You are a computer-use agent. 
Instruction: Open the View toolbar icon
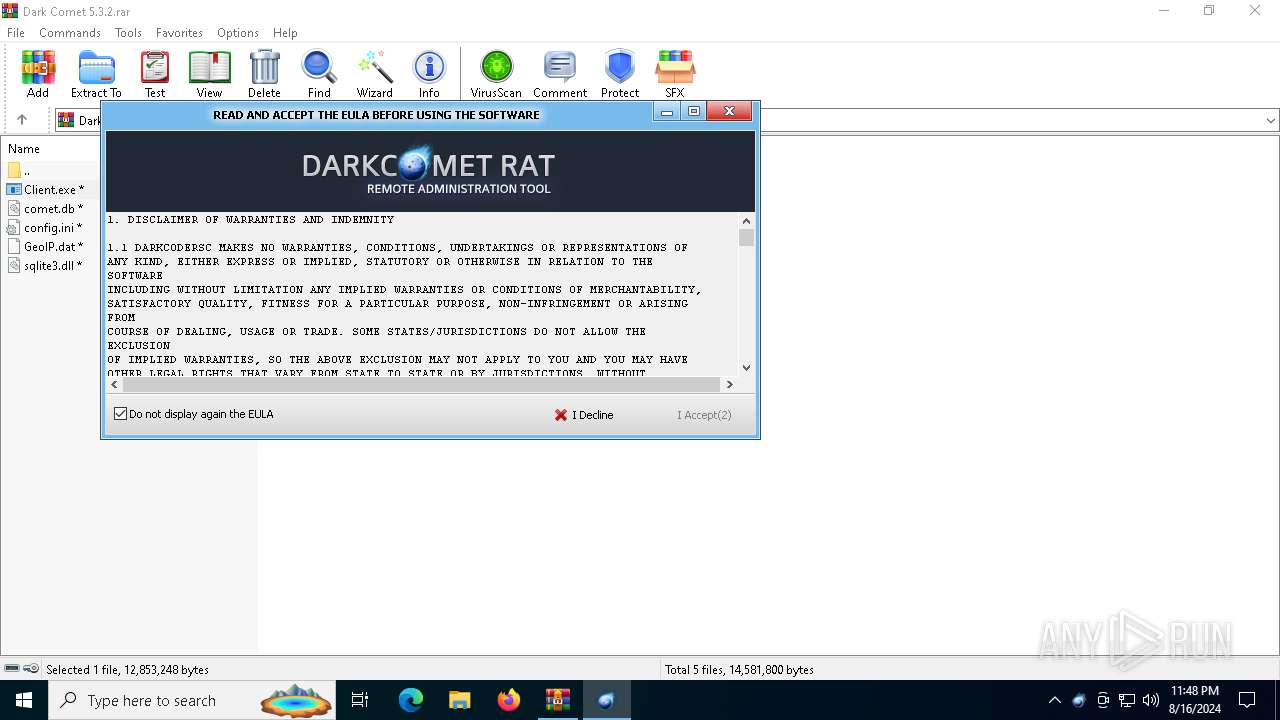(209, 74)
